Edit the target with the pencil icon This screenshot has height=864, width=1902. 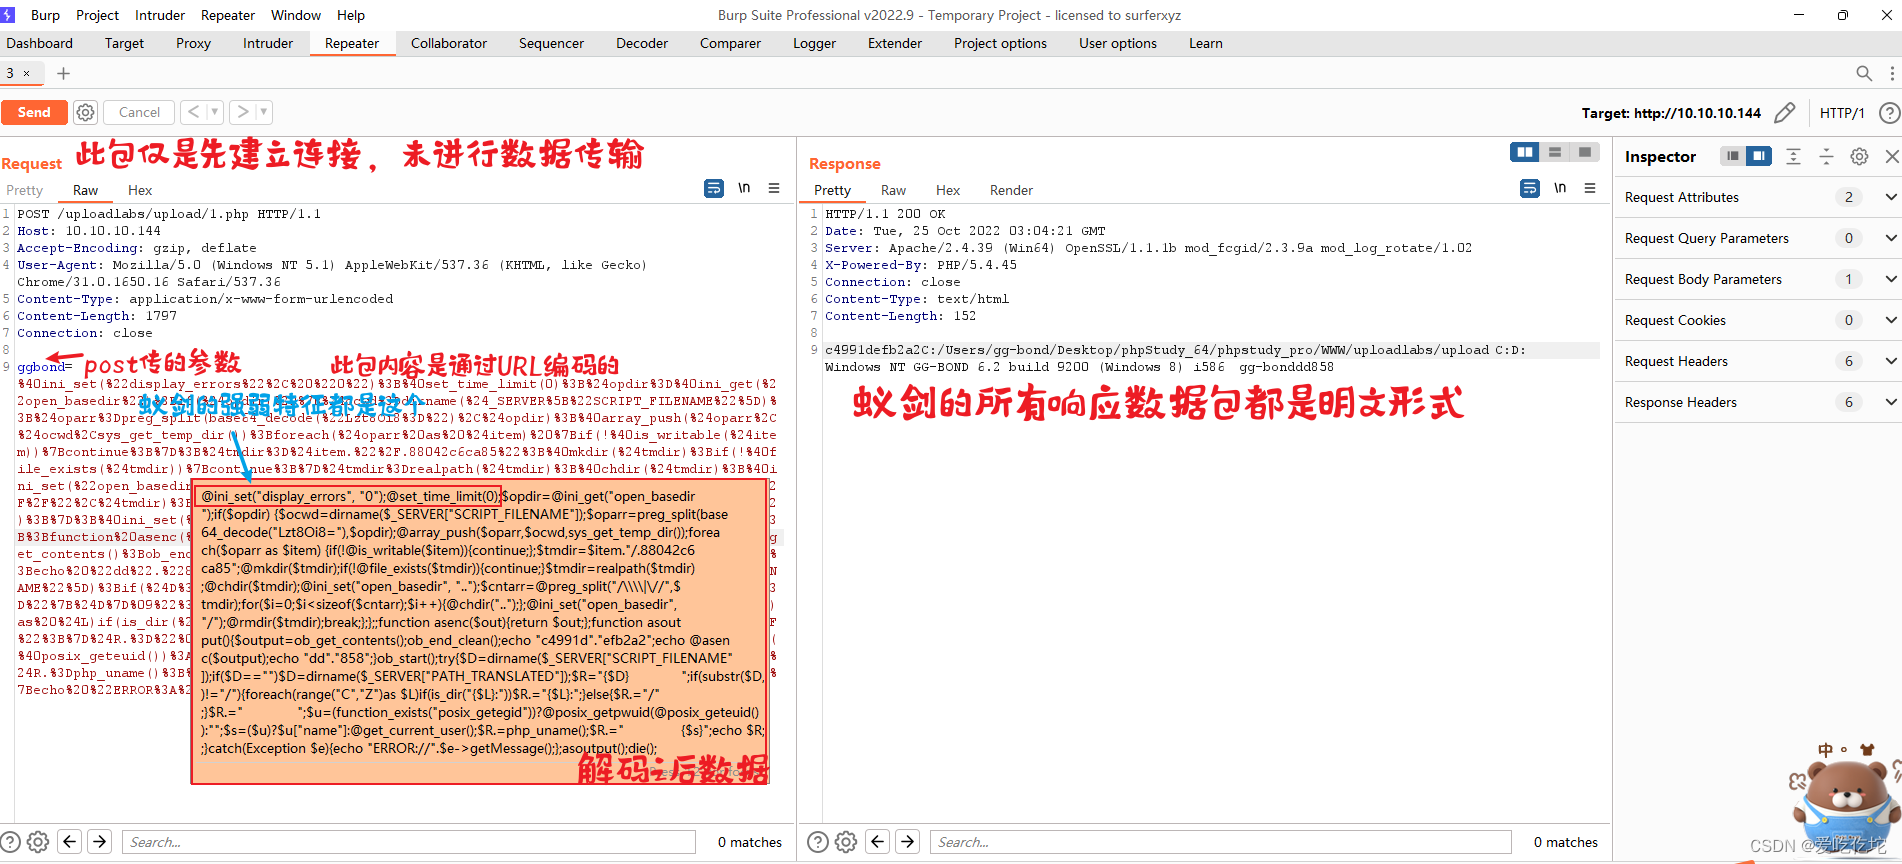1784,113
